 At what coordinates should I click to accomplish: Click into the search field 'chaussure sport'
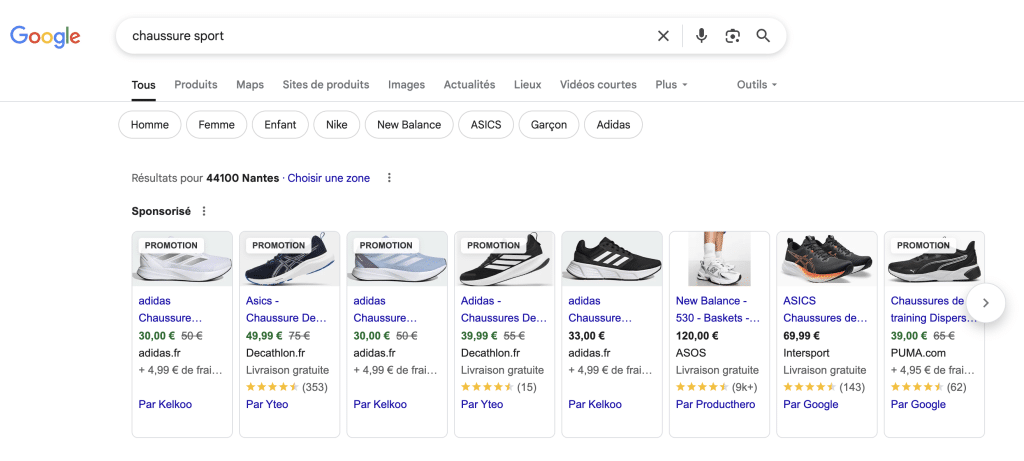coord(389,36)
